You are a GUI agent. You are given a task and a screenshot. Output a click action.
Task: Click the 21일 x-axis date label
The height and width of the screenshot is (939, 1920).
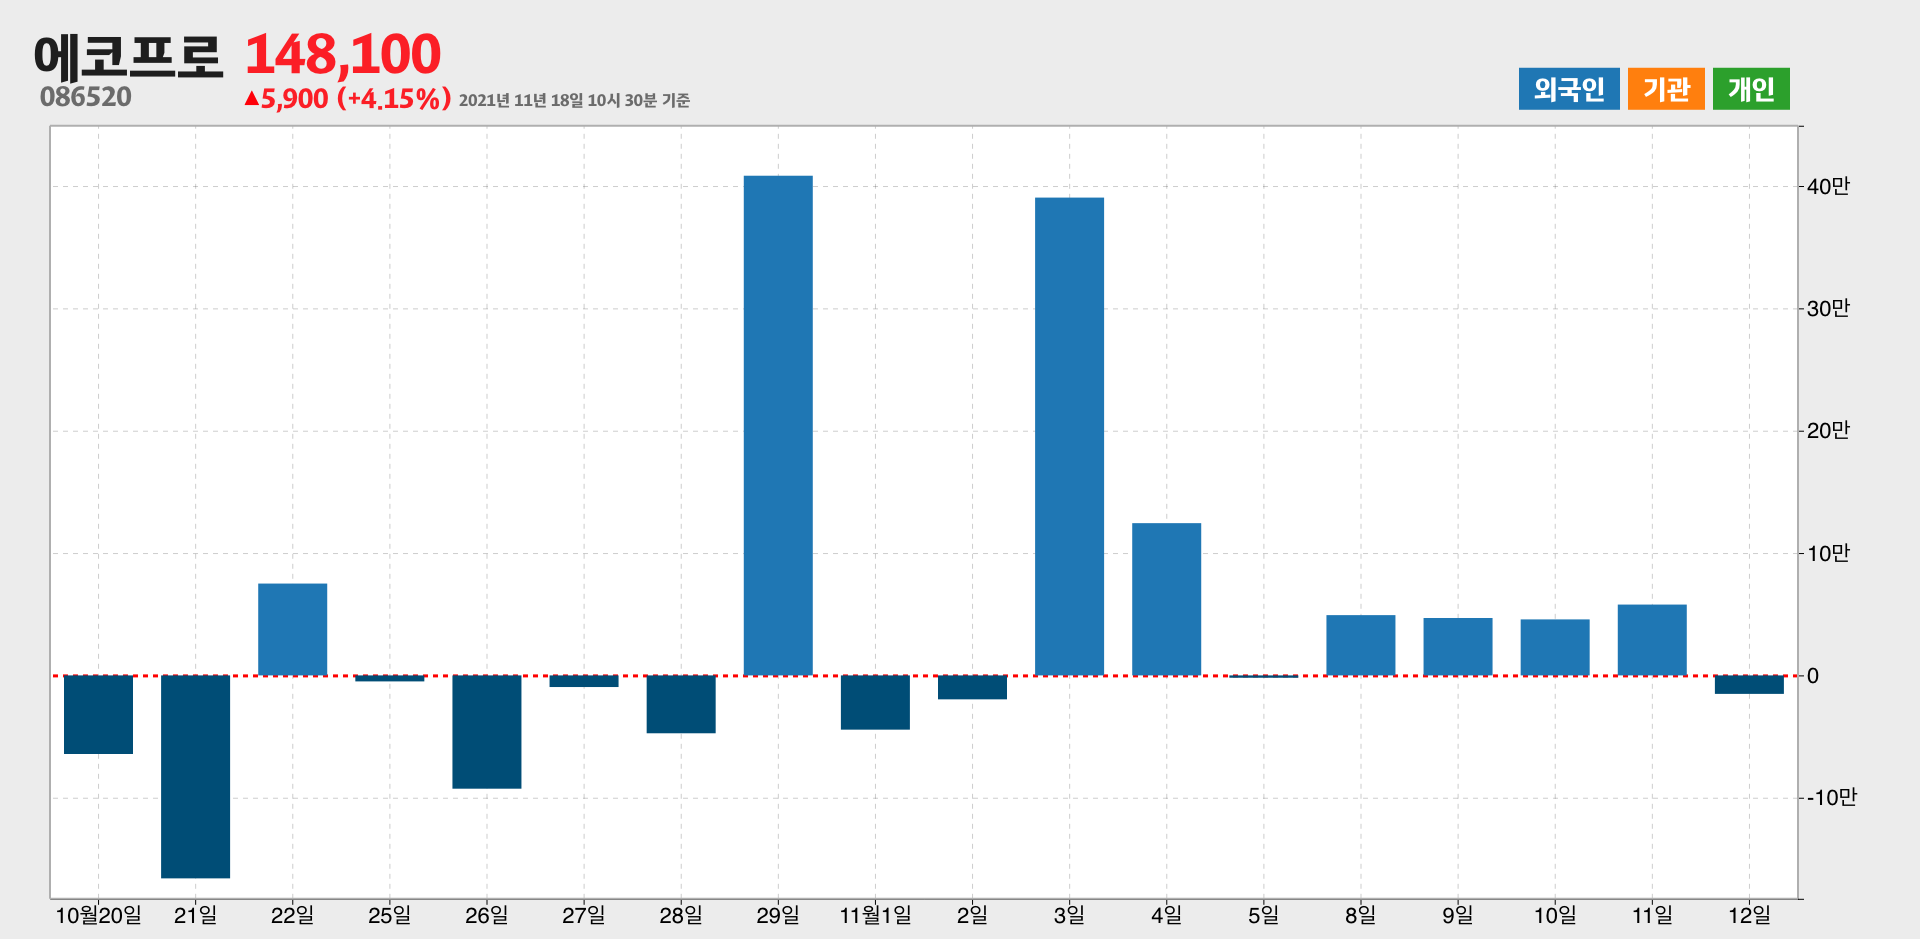195,915
